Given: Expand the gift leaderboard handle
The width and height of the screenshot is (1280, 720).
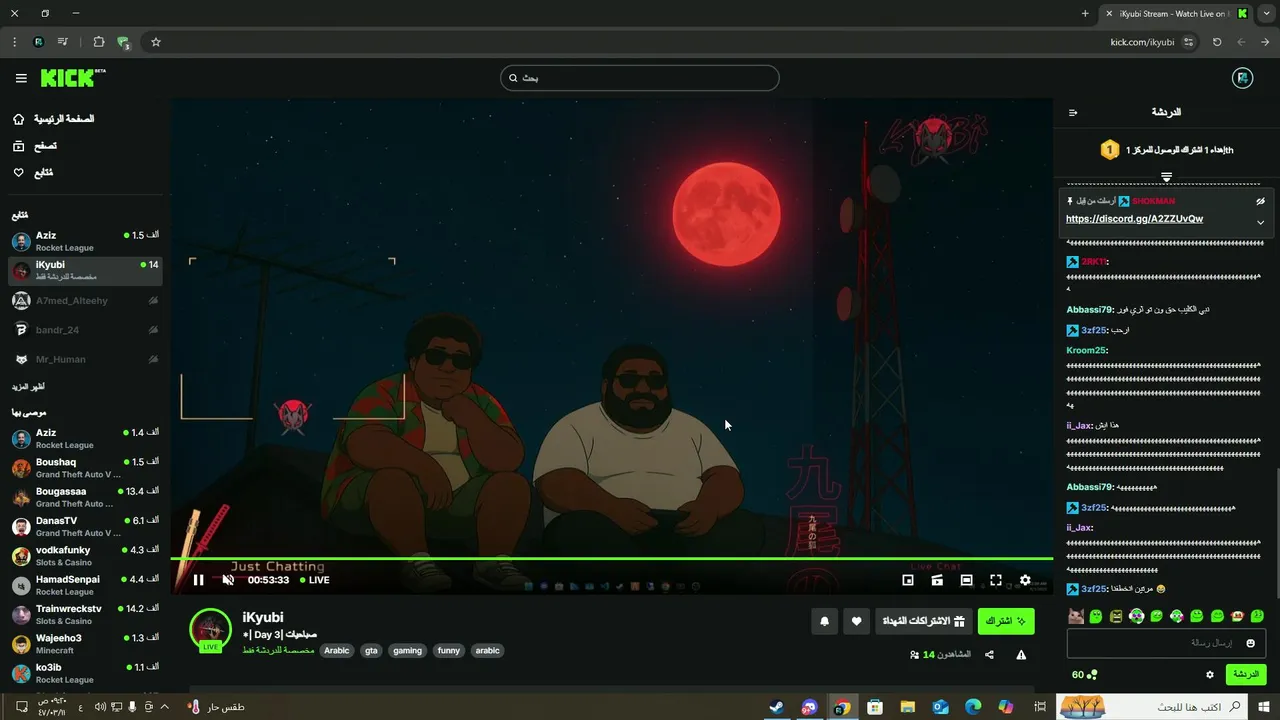Looking at the screenshot, I should 1166,177.
